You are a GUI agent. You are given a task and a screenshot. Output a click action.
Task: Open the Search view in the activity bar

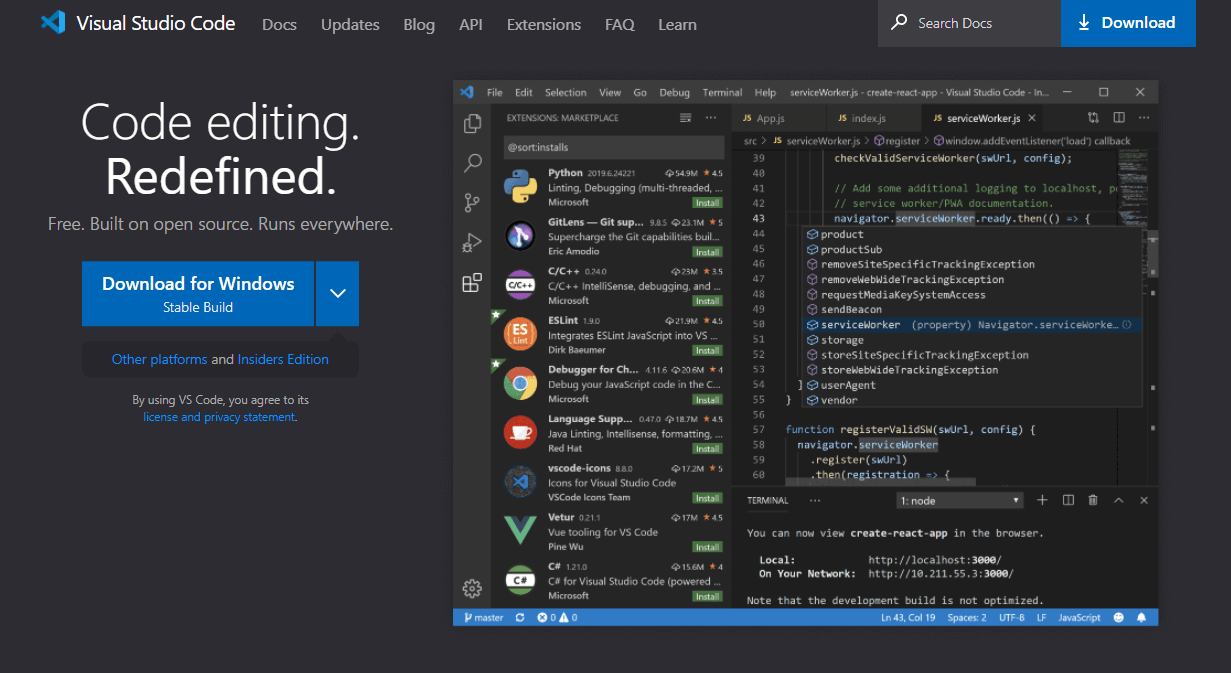pyautogui.click(x=473, y=163)
